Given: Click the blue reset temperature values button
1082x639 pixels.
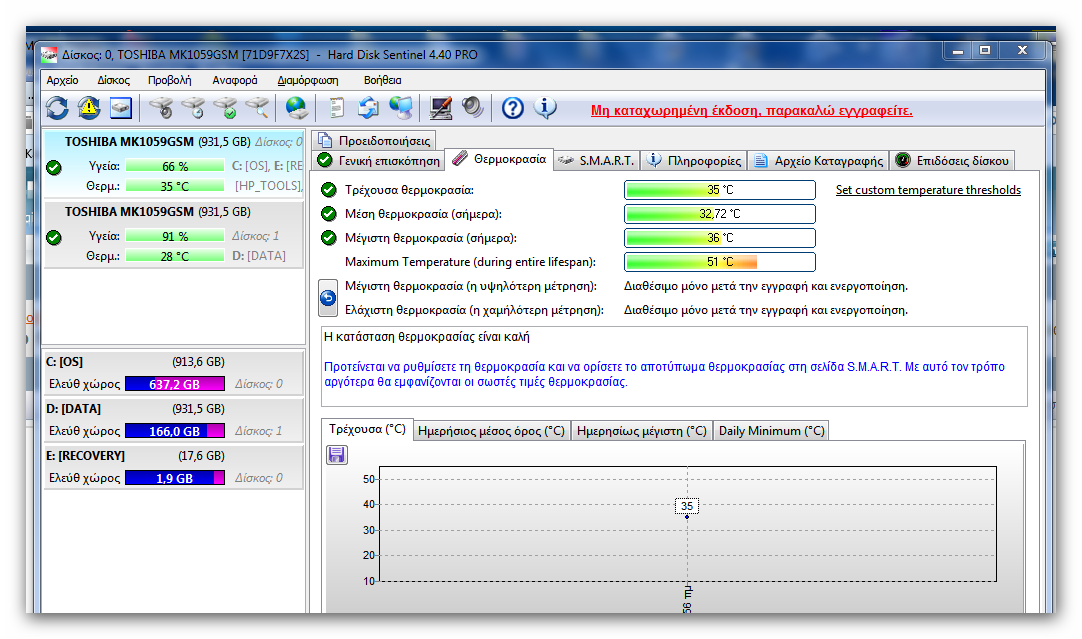Looking at the screenshot, I should [x=328, y=298].
